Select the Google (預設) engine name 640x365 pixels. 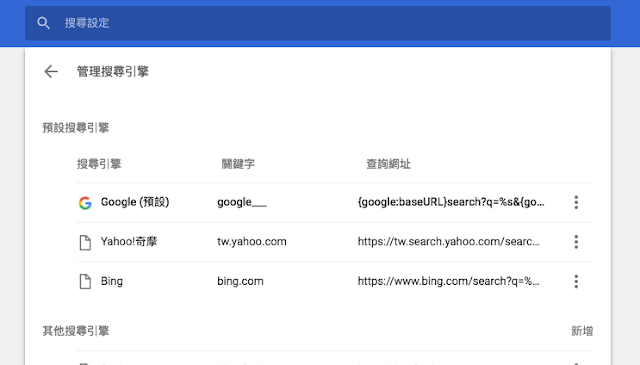click(135, 202)
